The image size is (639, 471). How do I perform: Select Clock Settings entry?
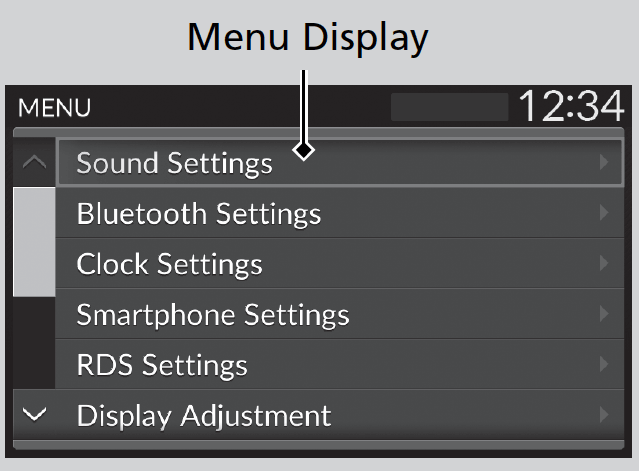tap(170, 264)
